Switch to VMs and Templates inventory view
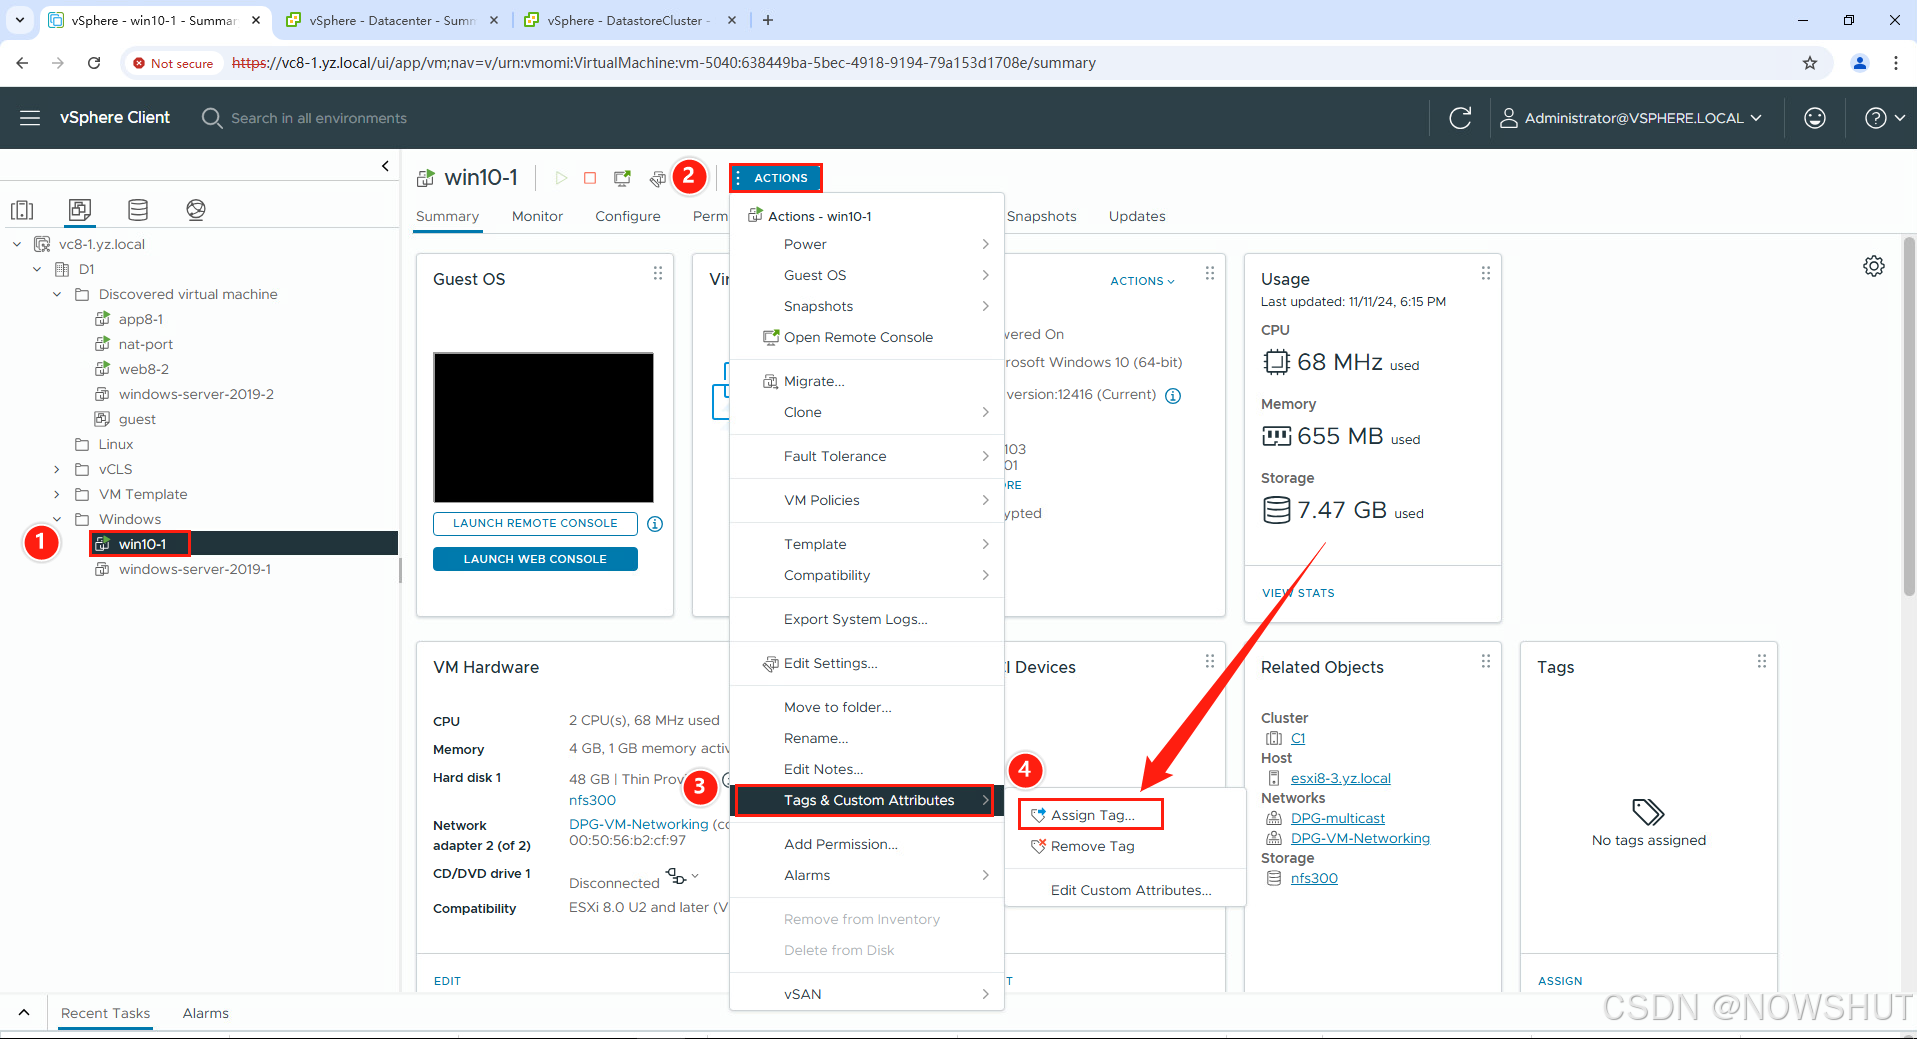This screenshot has height=1039, width=1917. click(x=80, y=210)
